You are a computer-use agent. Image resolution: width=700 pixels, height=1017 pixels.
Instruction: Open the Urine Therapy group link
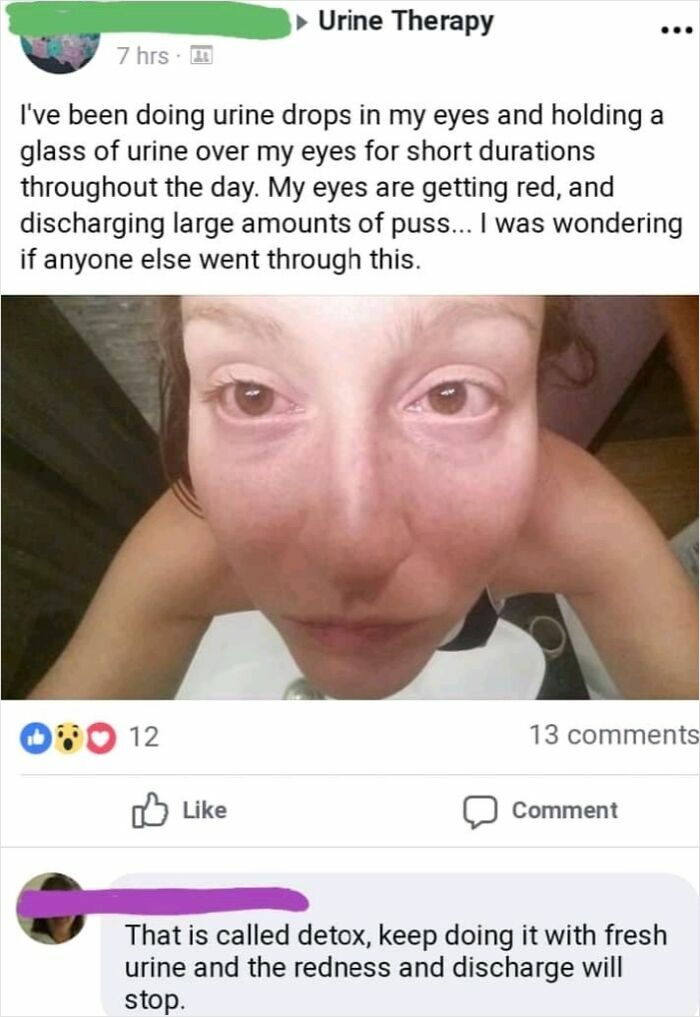tap(405, 21)
